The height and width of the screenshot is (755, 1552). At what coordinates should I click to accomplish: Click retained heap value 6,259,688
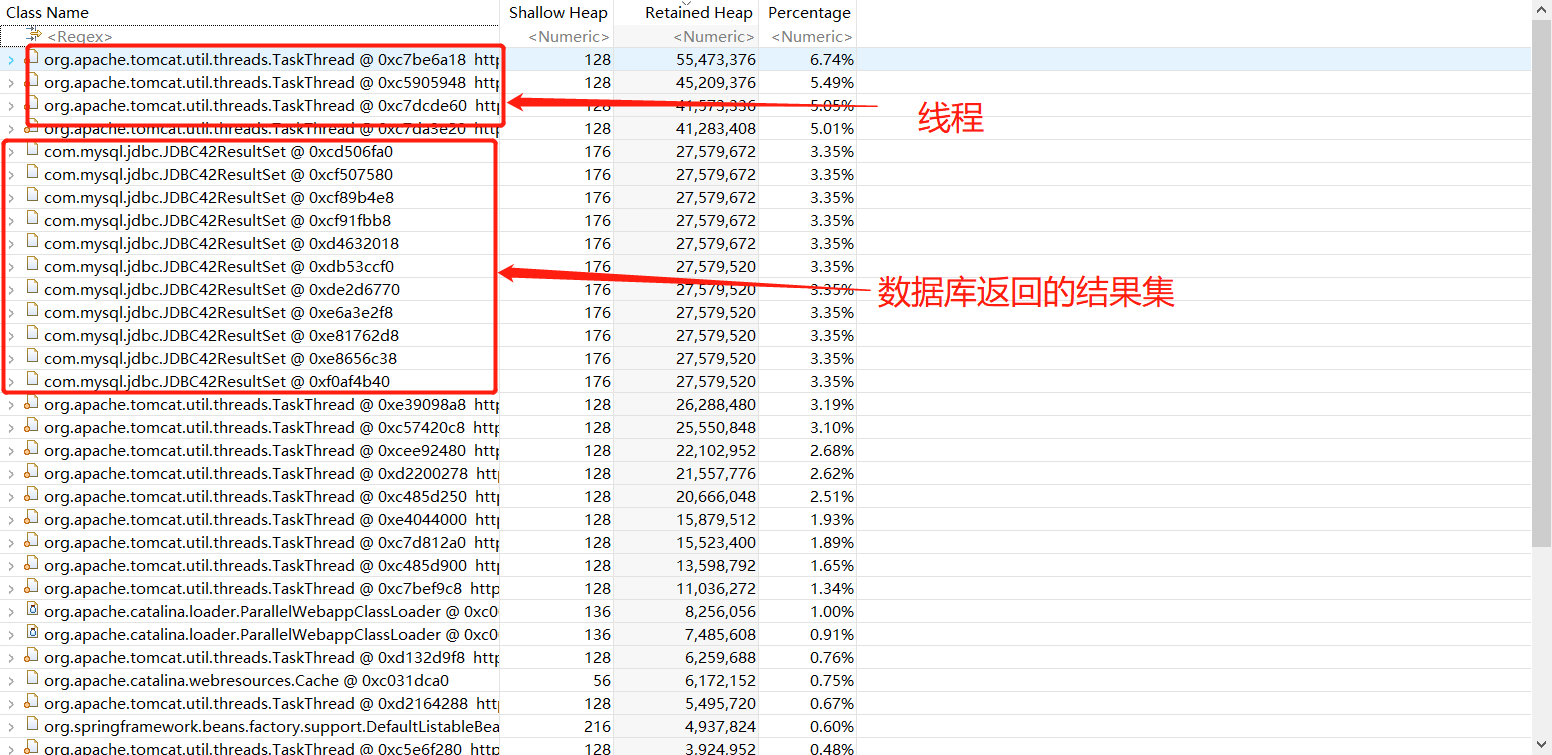(720, 657)
